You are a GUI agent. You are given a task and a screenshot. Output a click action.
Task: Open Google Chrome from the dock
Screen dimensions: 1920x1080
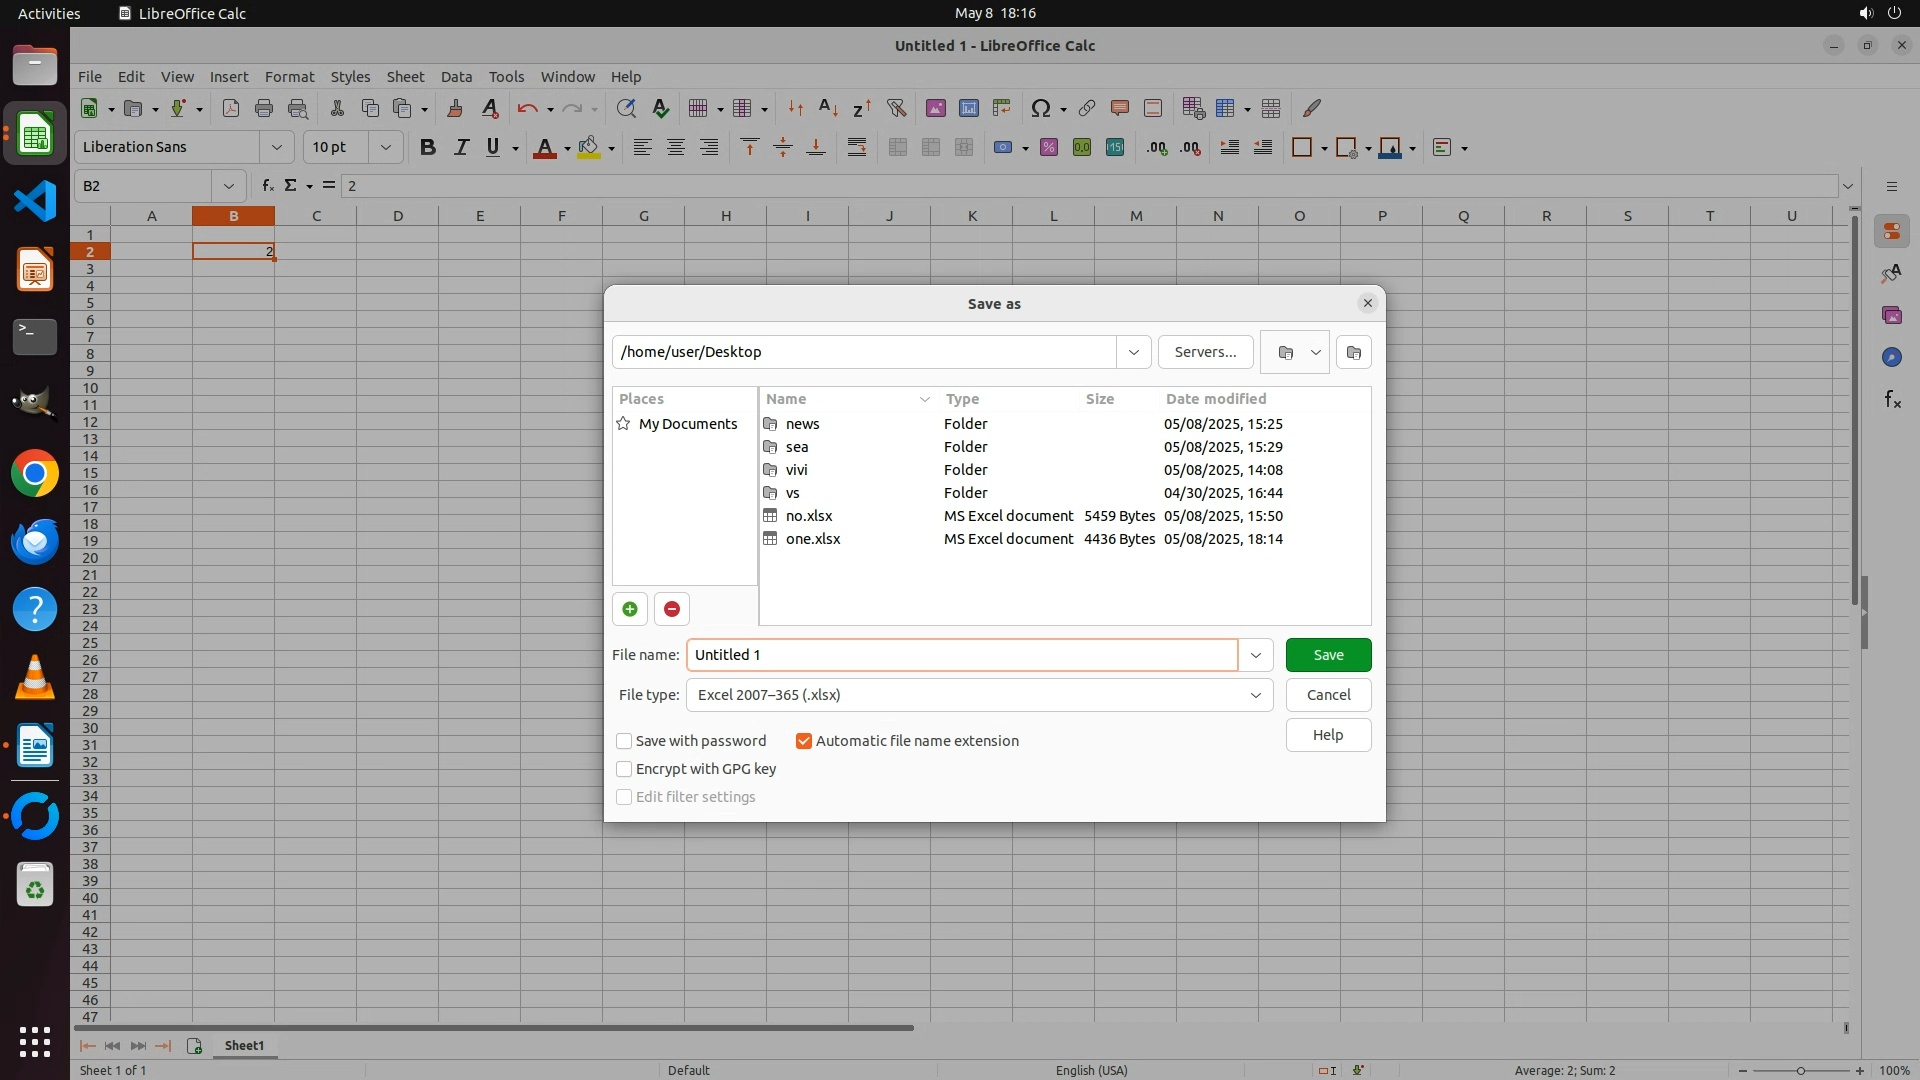coord(35,474)
